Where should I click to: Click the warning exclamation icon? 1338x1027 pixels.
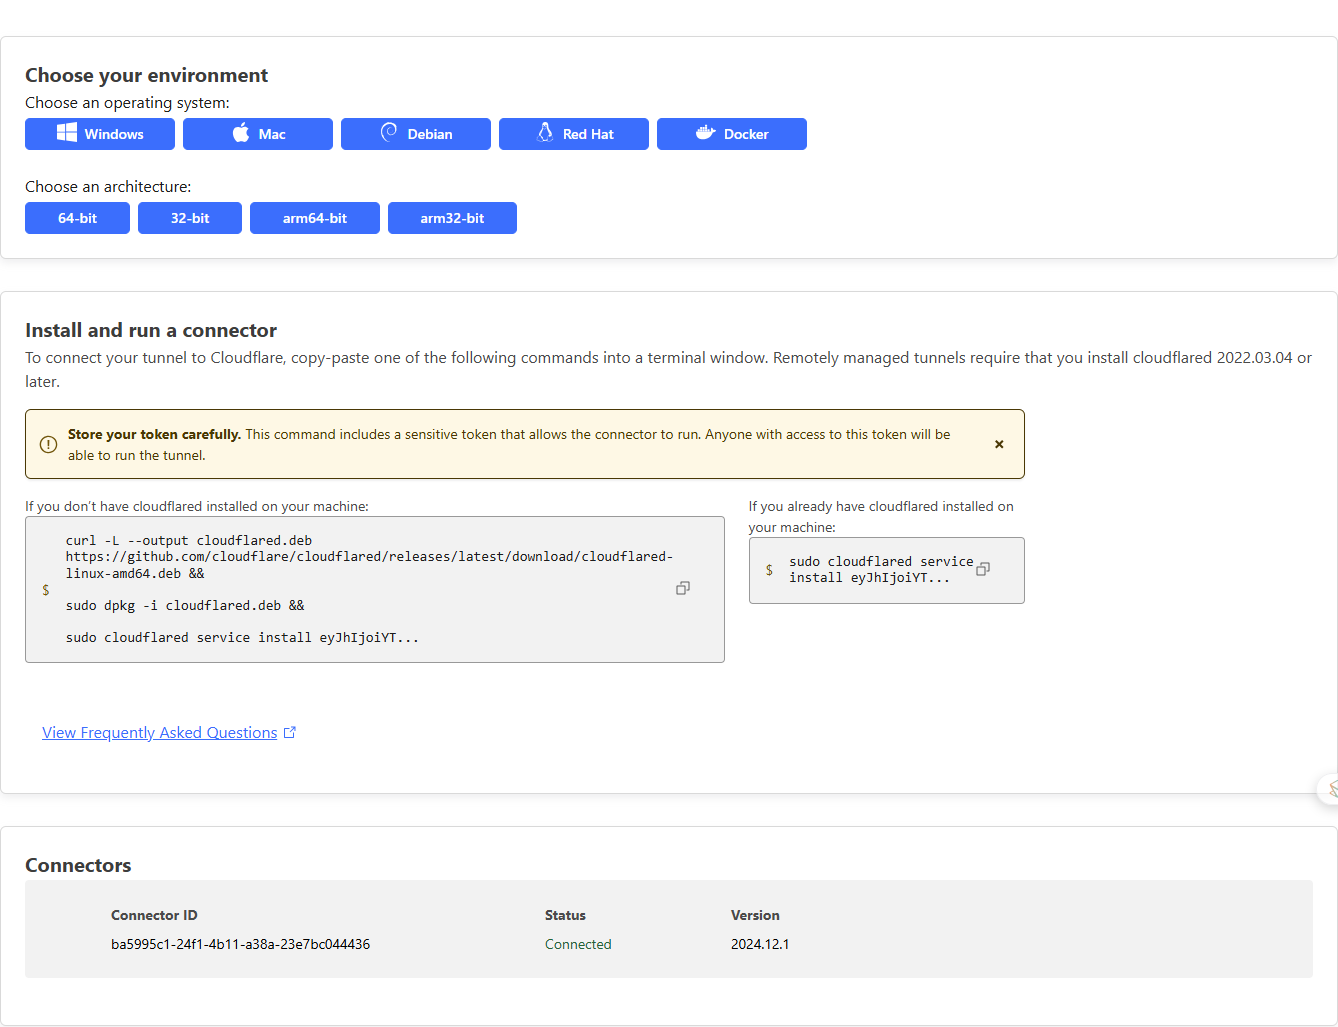coord(48,444)
